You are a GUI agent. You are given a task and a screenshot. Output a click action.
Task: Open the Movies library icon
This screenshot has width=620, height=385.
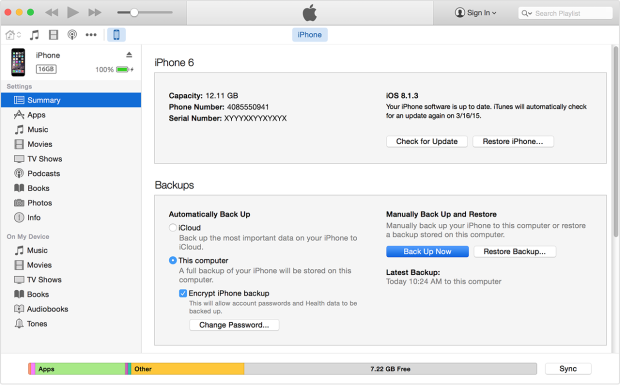(53, 35)
